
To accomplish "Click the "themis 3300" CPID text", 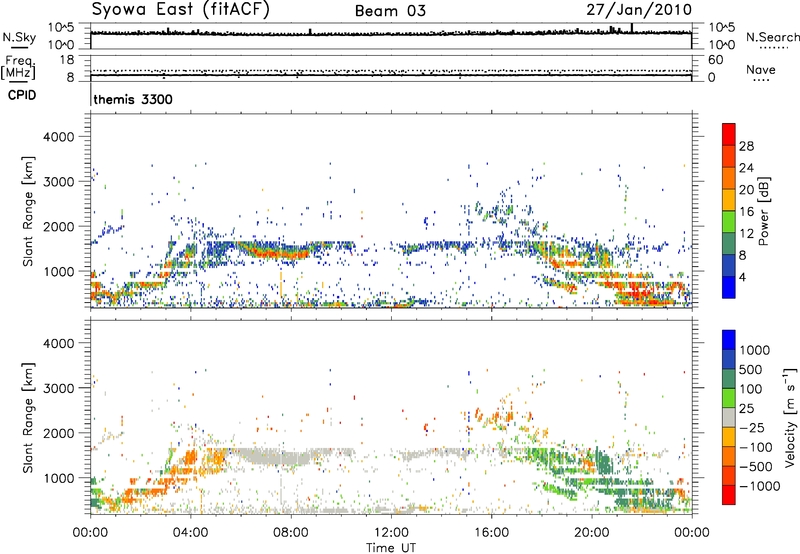I will tap(133, 99).
